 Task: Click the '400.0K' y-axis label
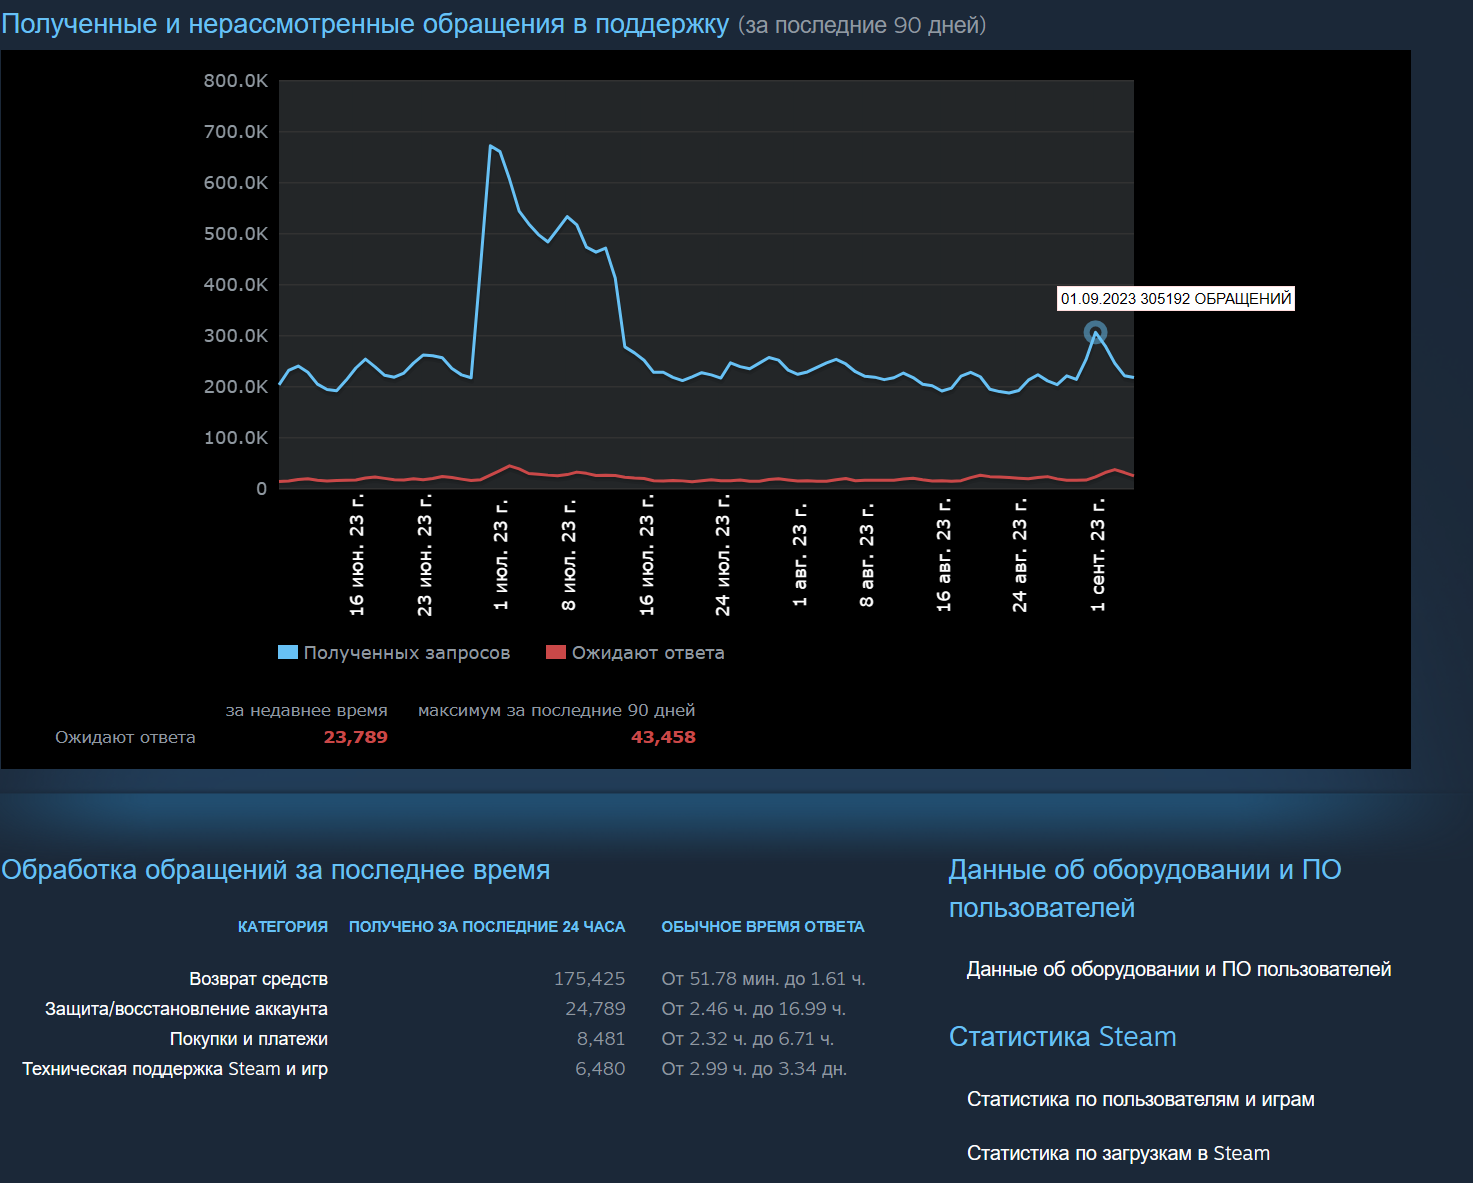tap(236, 284)
